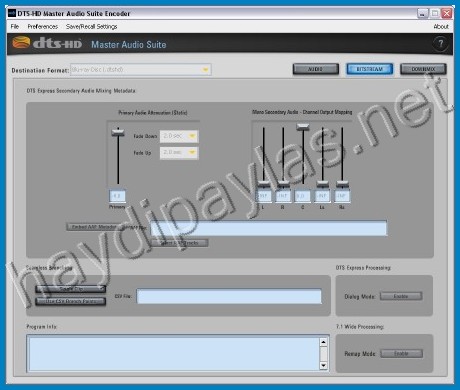The width and height of the screenshot is (460, 390).
Task: Click the Ls channel slider handle
Action: (322, 184)
